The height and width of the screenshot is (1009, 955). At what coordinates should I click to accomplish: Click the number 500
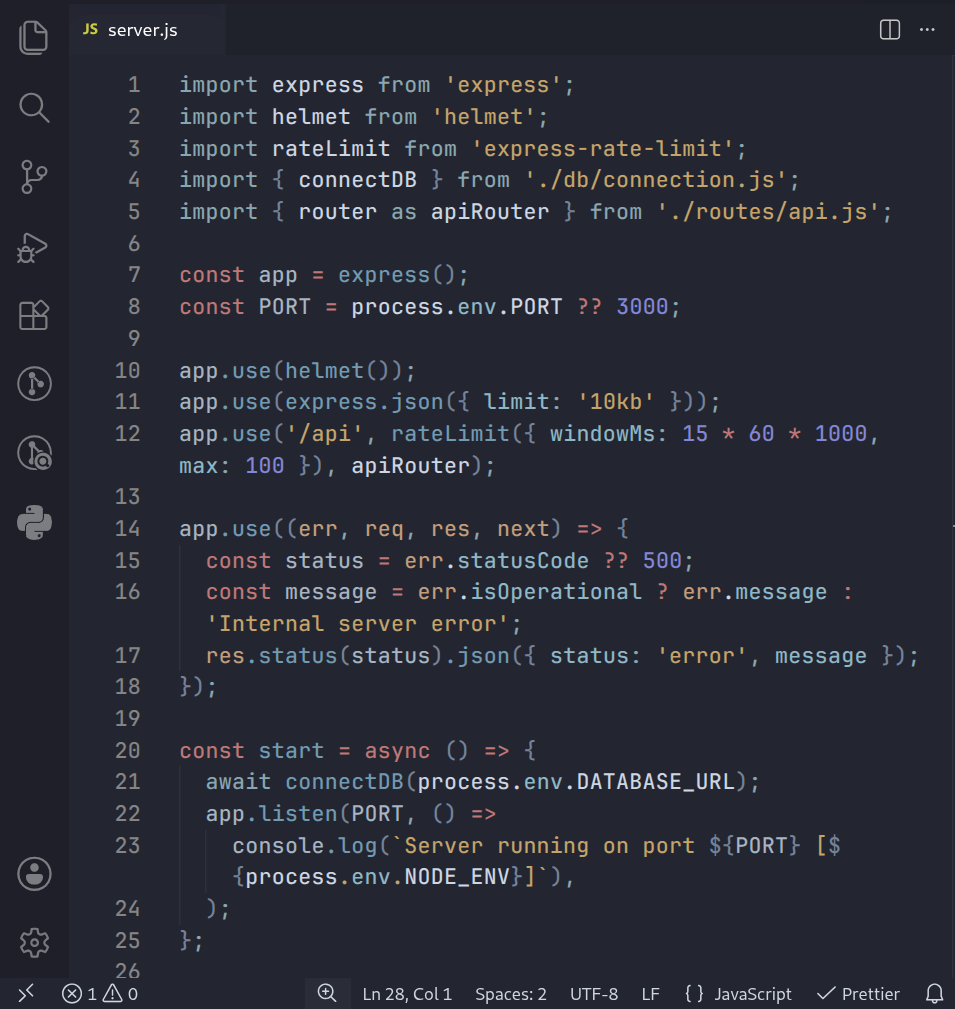[662, 560]
